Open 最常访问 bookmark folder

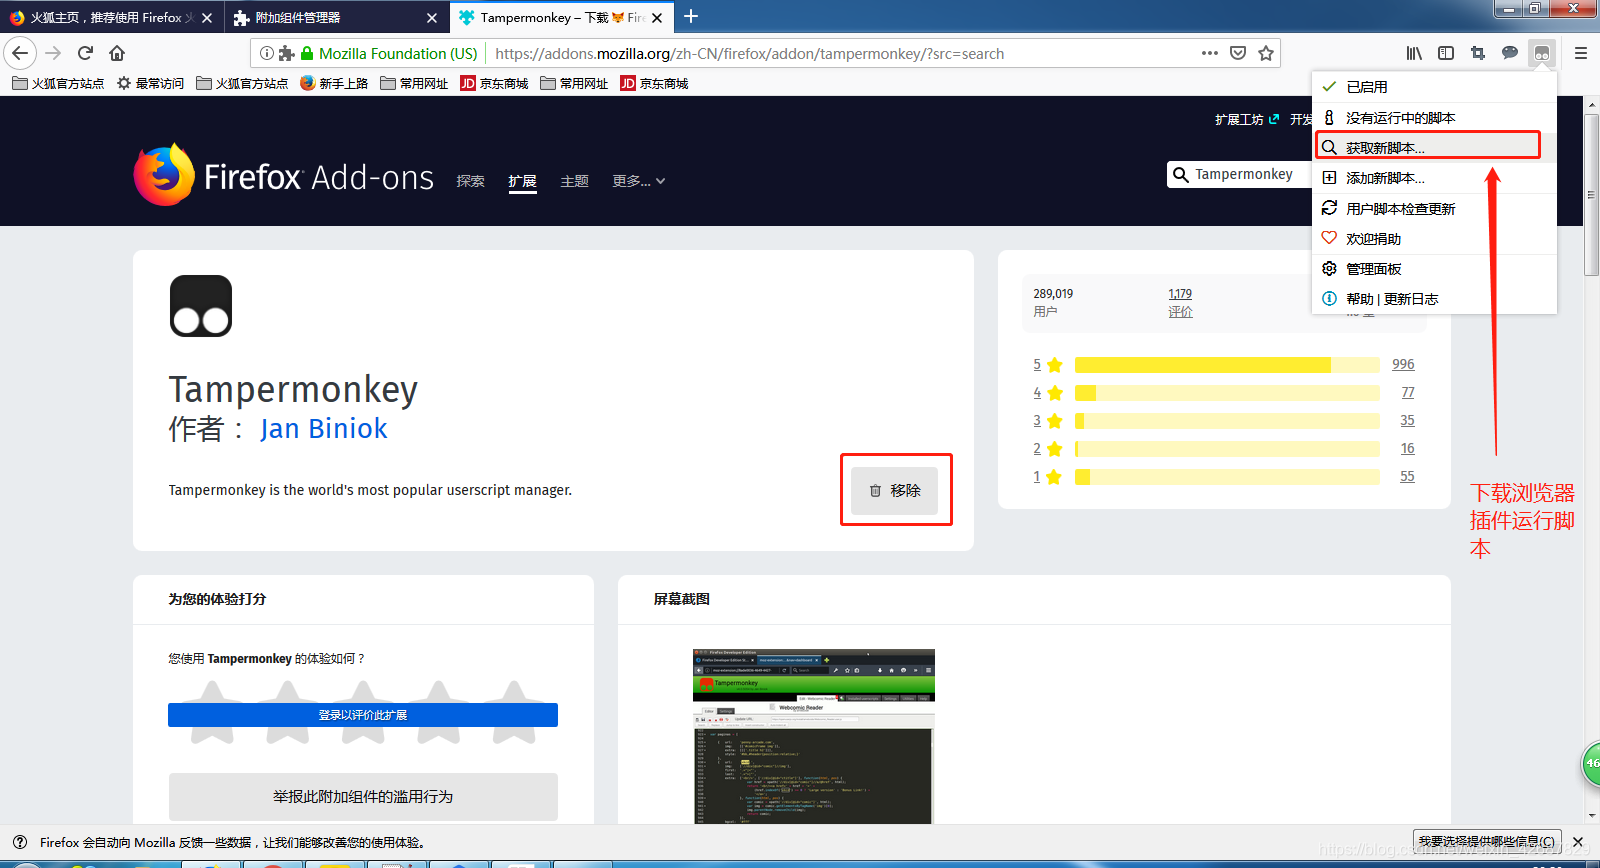point(150,83)
